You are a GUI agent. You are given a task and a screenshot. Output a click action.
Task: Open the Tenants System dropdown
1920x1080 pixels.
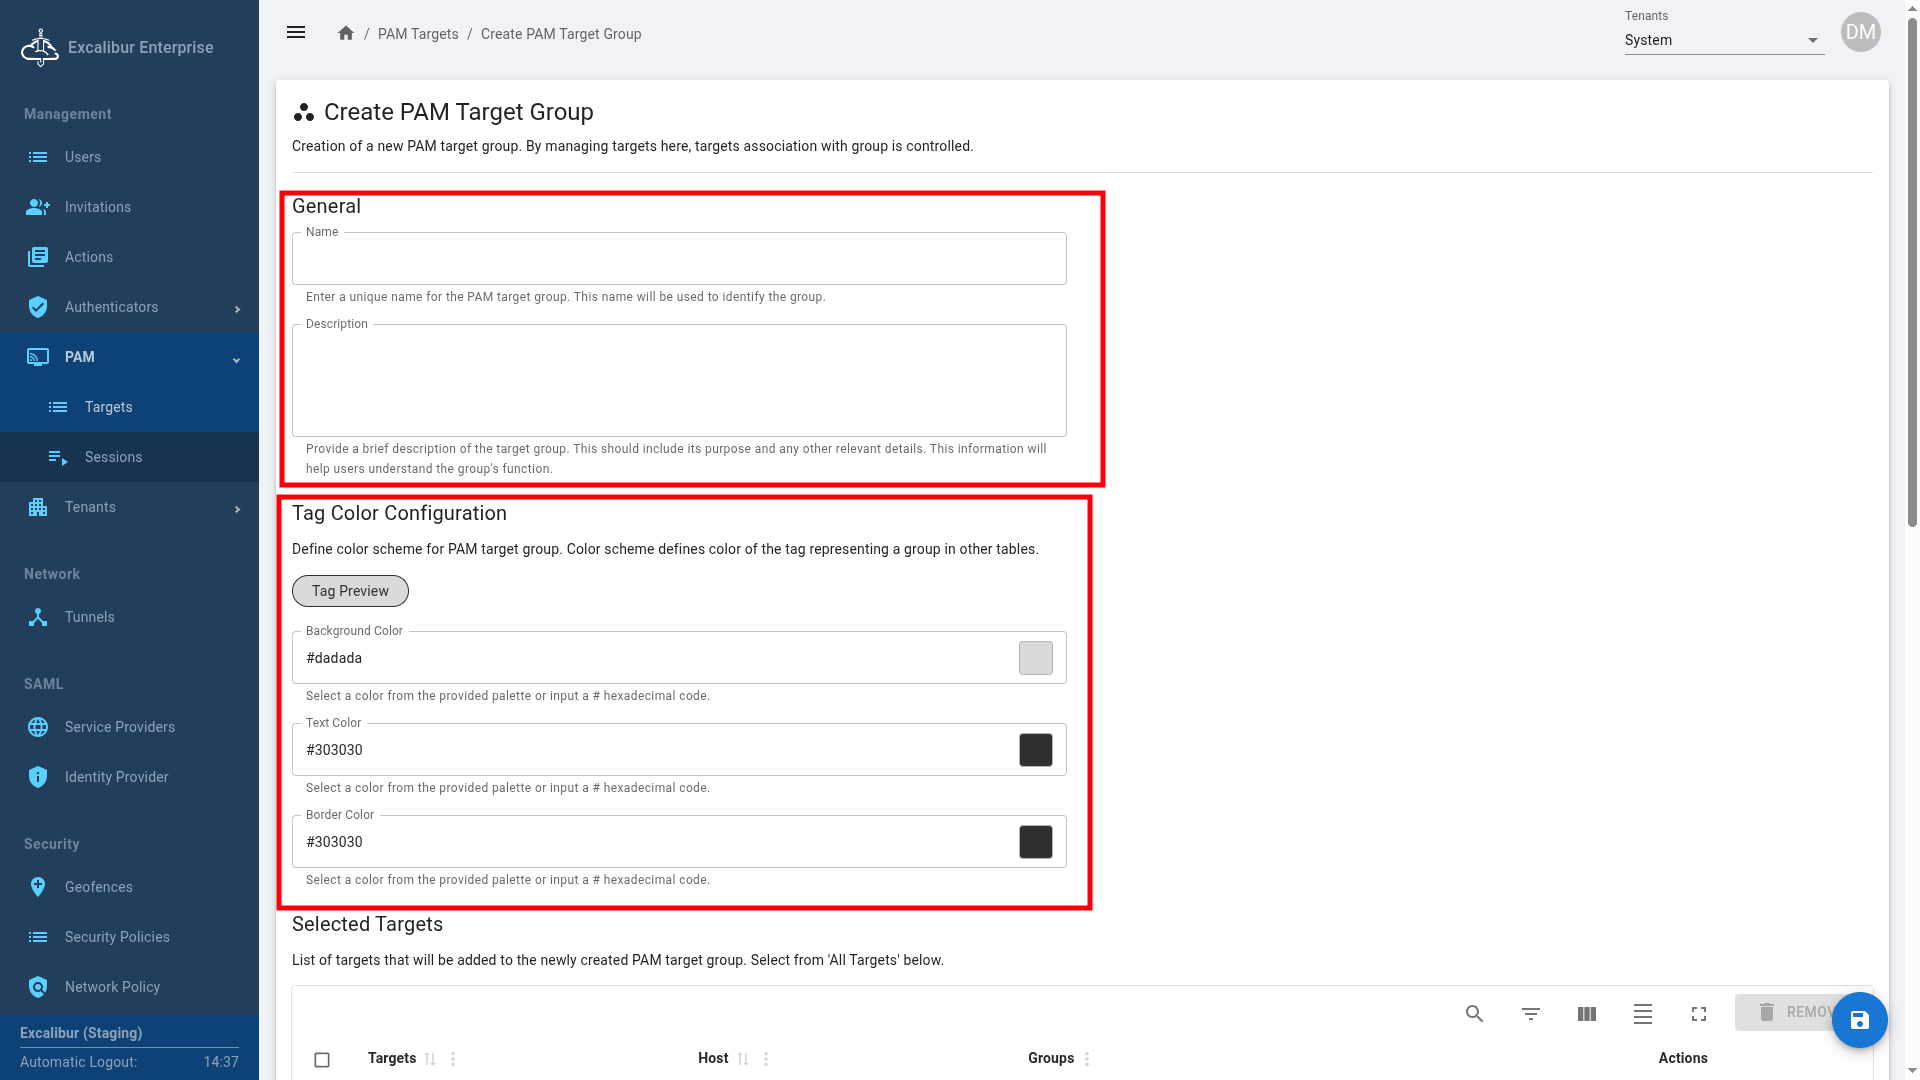click(1724, 40)
